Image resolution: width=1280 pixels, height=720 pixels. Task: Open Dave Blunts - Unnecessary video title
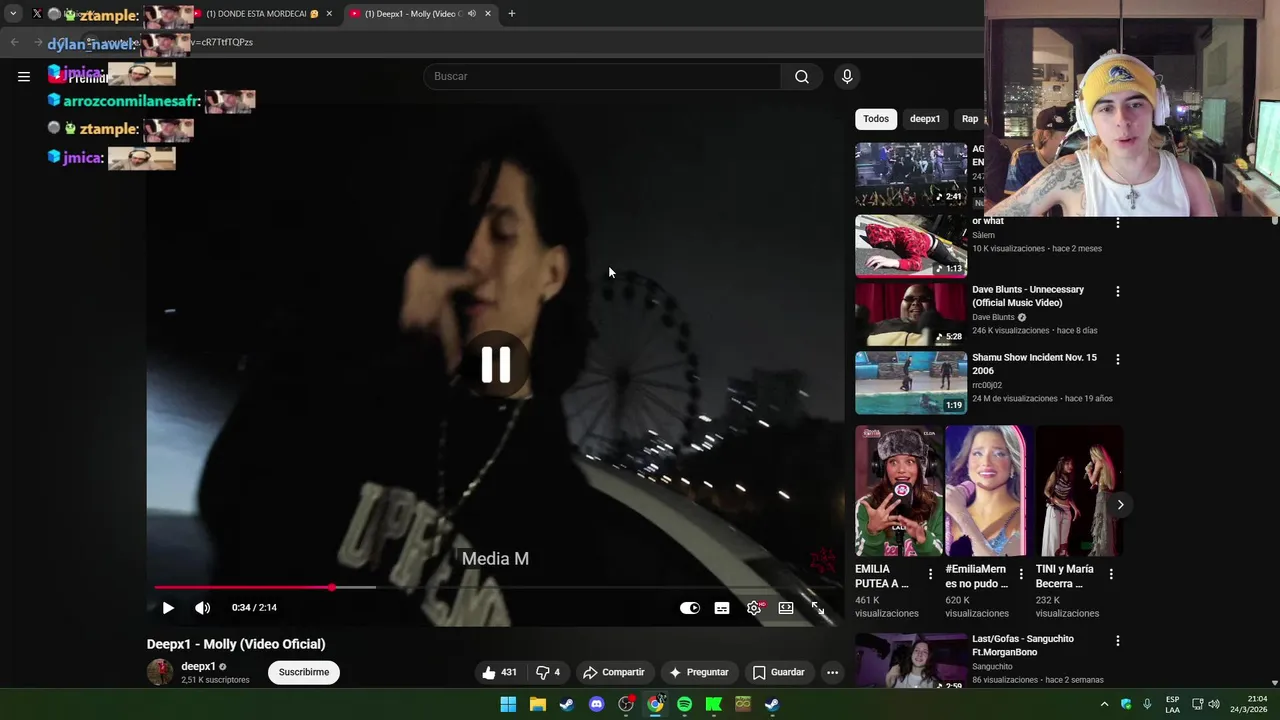(x=1028, y=296)
